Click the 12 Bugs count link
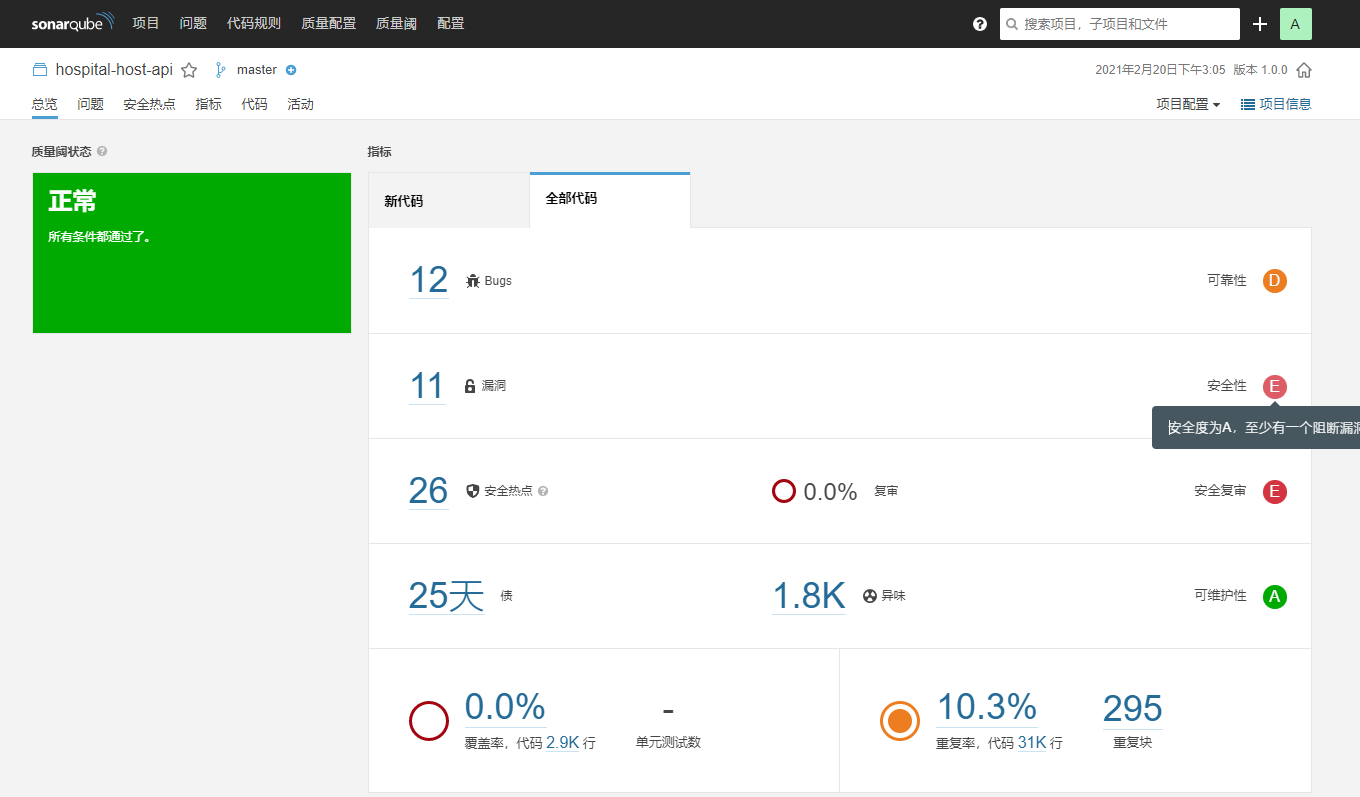Screen dimensions: 1360x797 coord(428,281)
